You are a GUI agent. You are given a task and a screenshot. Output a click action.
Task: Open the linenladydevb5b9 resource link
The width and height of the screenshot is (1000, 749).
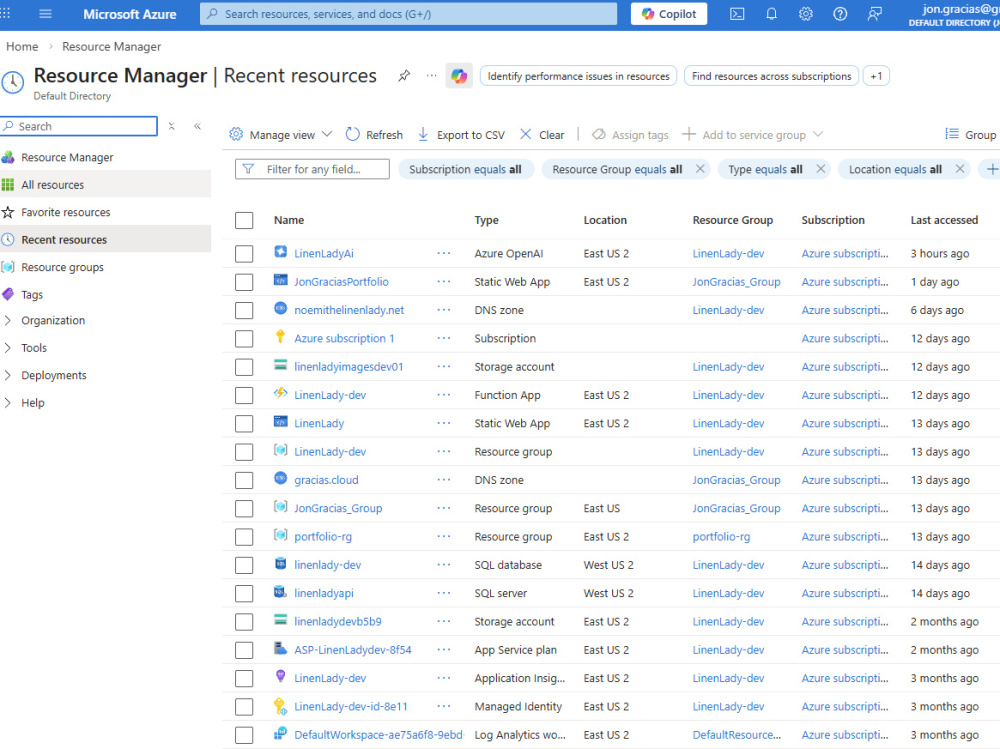(337, 621)
